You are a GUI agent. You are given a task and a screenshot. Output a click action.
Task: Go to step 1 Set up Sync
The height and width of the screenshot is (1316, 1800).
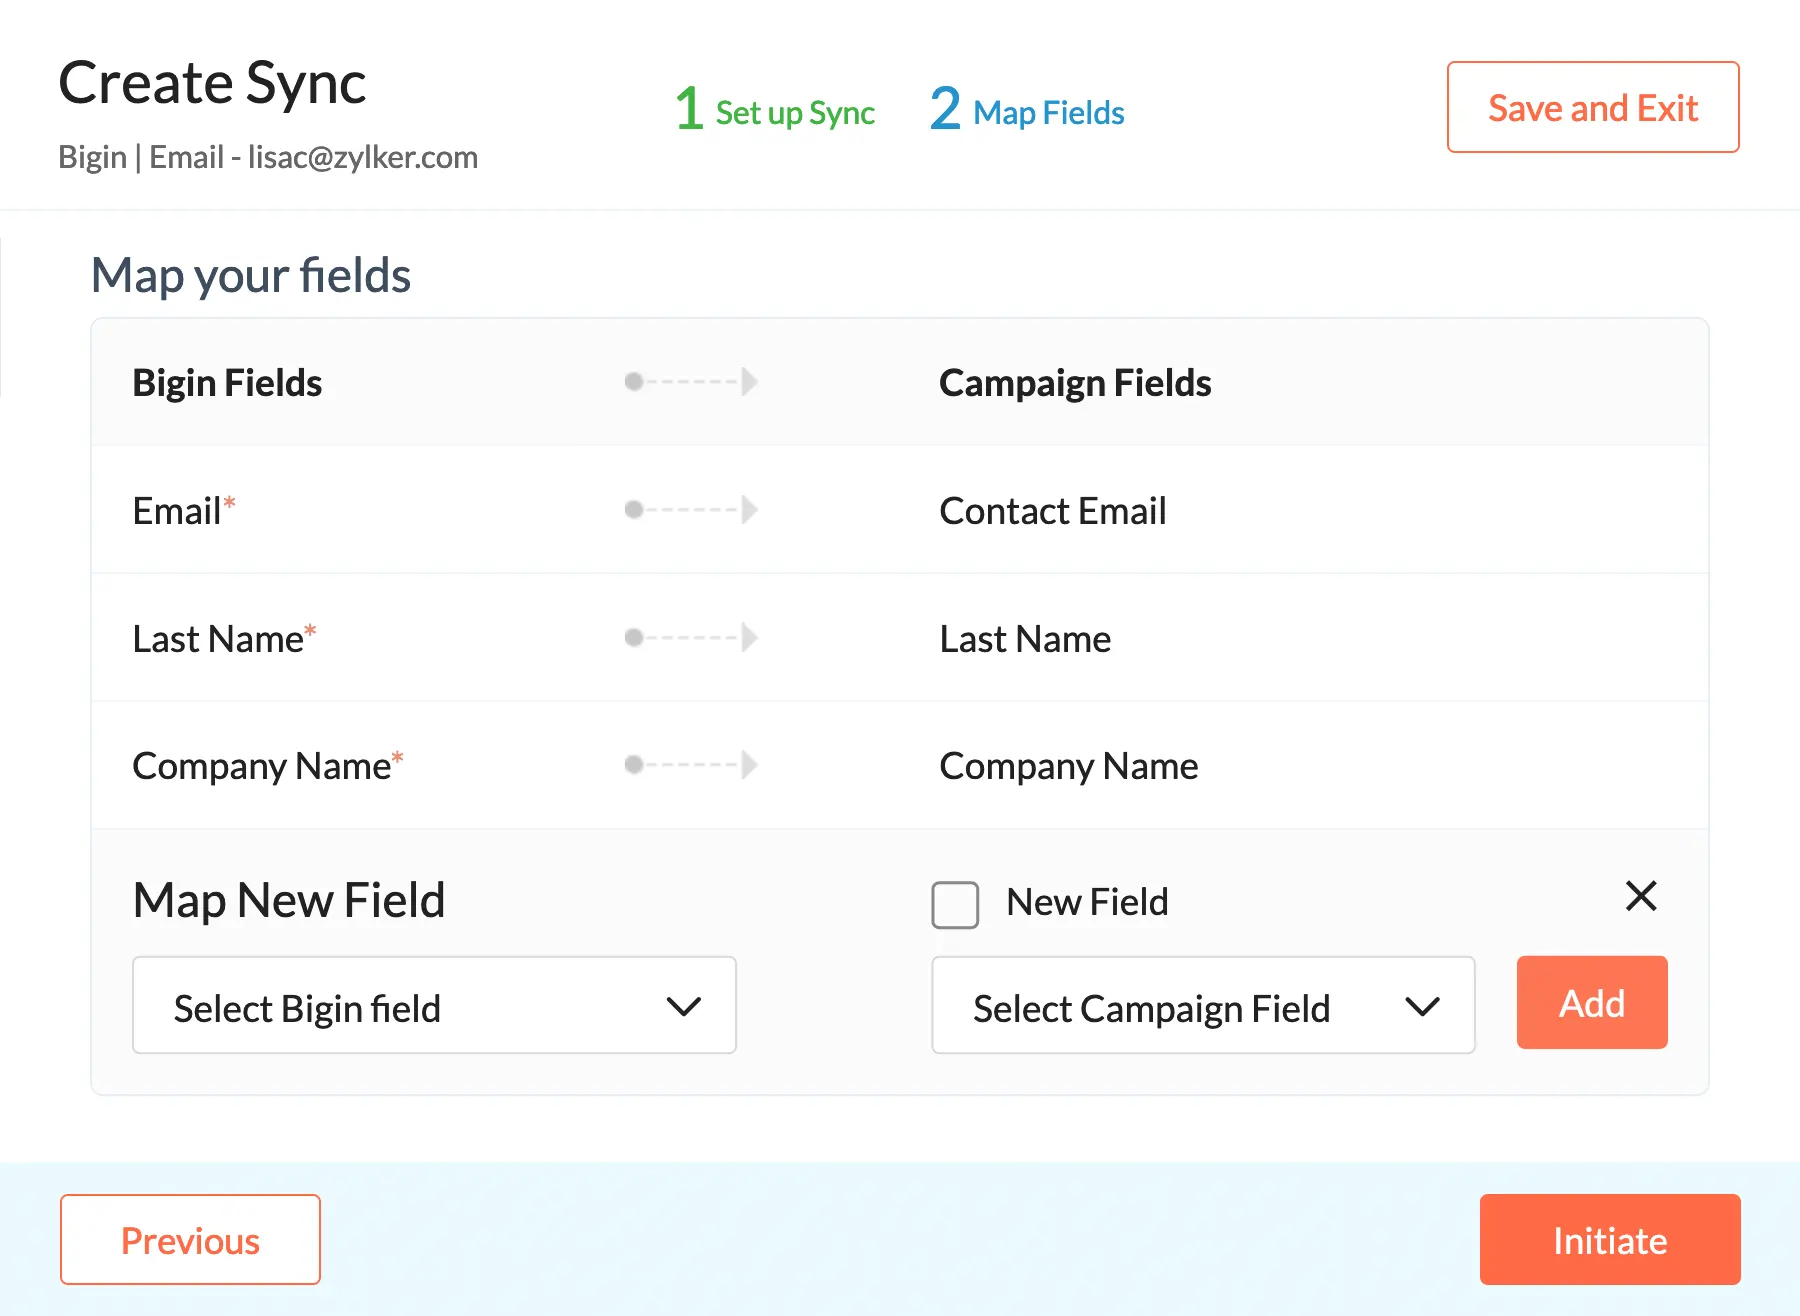coord(775,110)
